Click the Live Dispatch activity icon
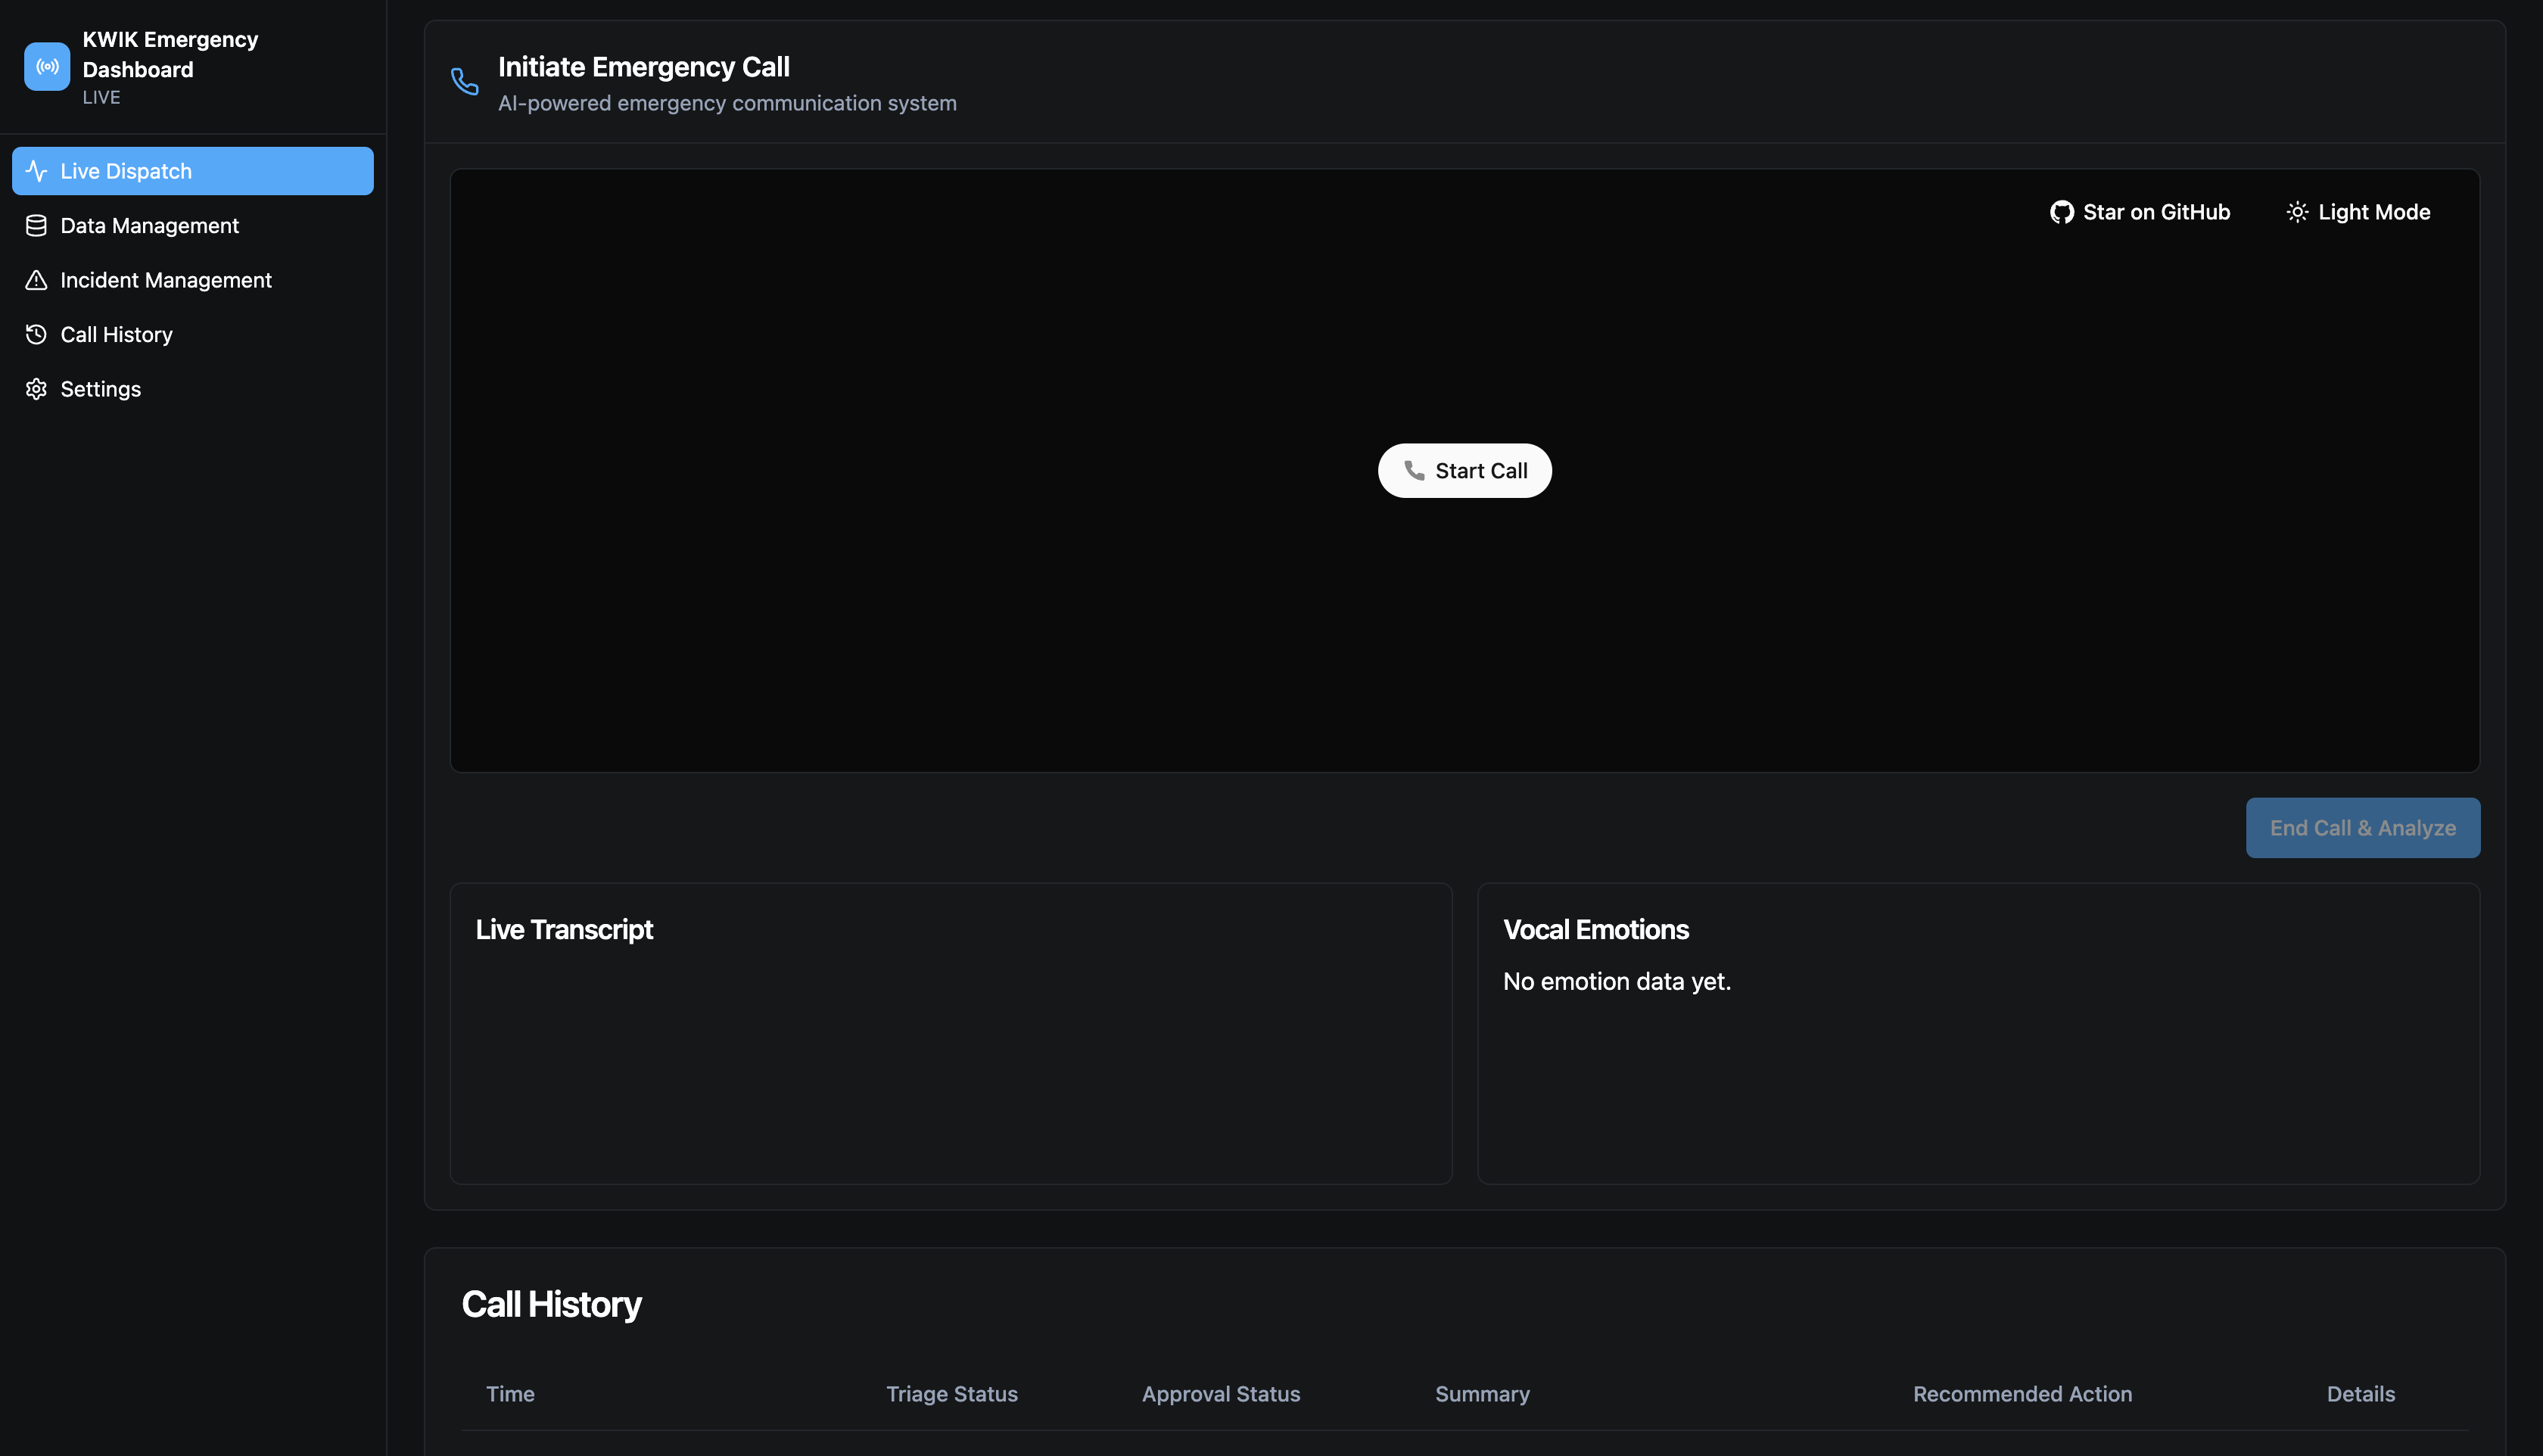The width and height of the screenshot is (2543, 1456). coord(36,171)
